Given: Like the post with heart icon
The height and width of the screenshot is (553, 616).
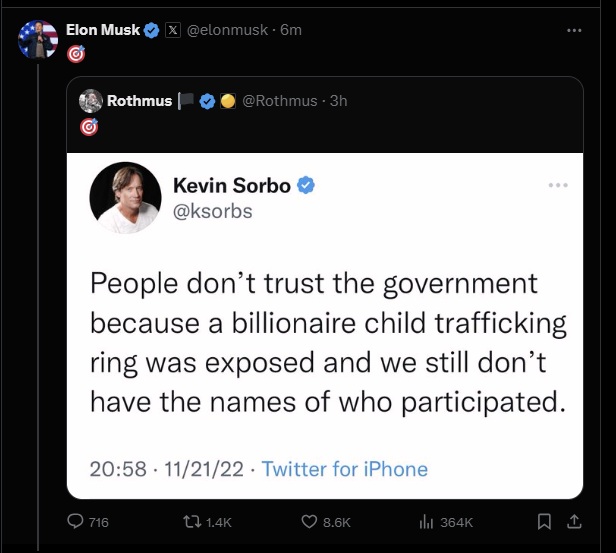Looking at the screenshot, I should (310, 521).
